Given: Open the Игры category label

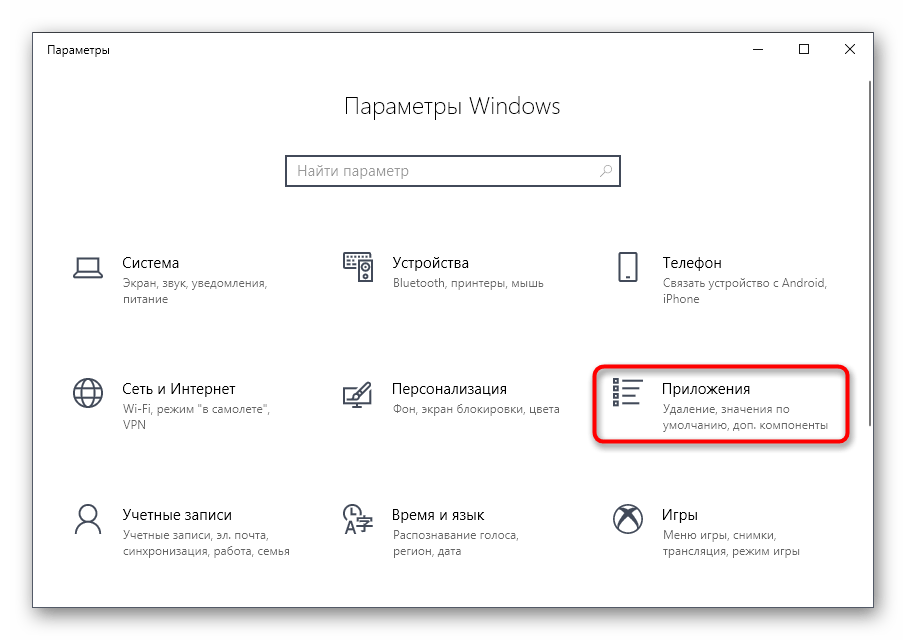Looking at the screenshot, I should (680, 515).
